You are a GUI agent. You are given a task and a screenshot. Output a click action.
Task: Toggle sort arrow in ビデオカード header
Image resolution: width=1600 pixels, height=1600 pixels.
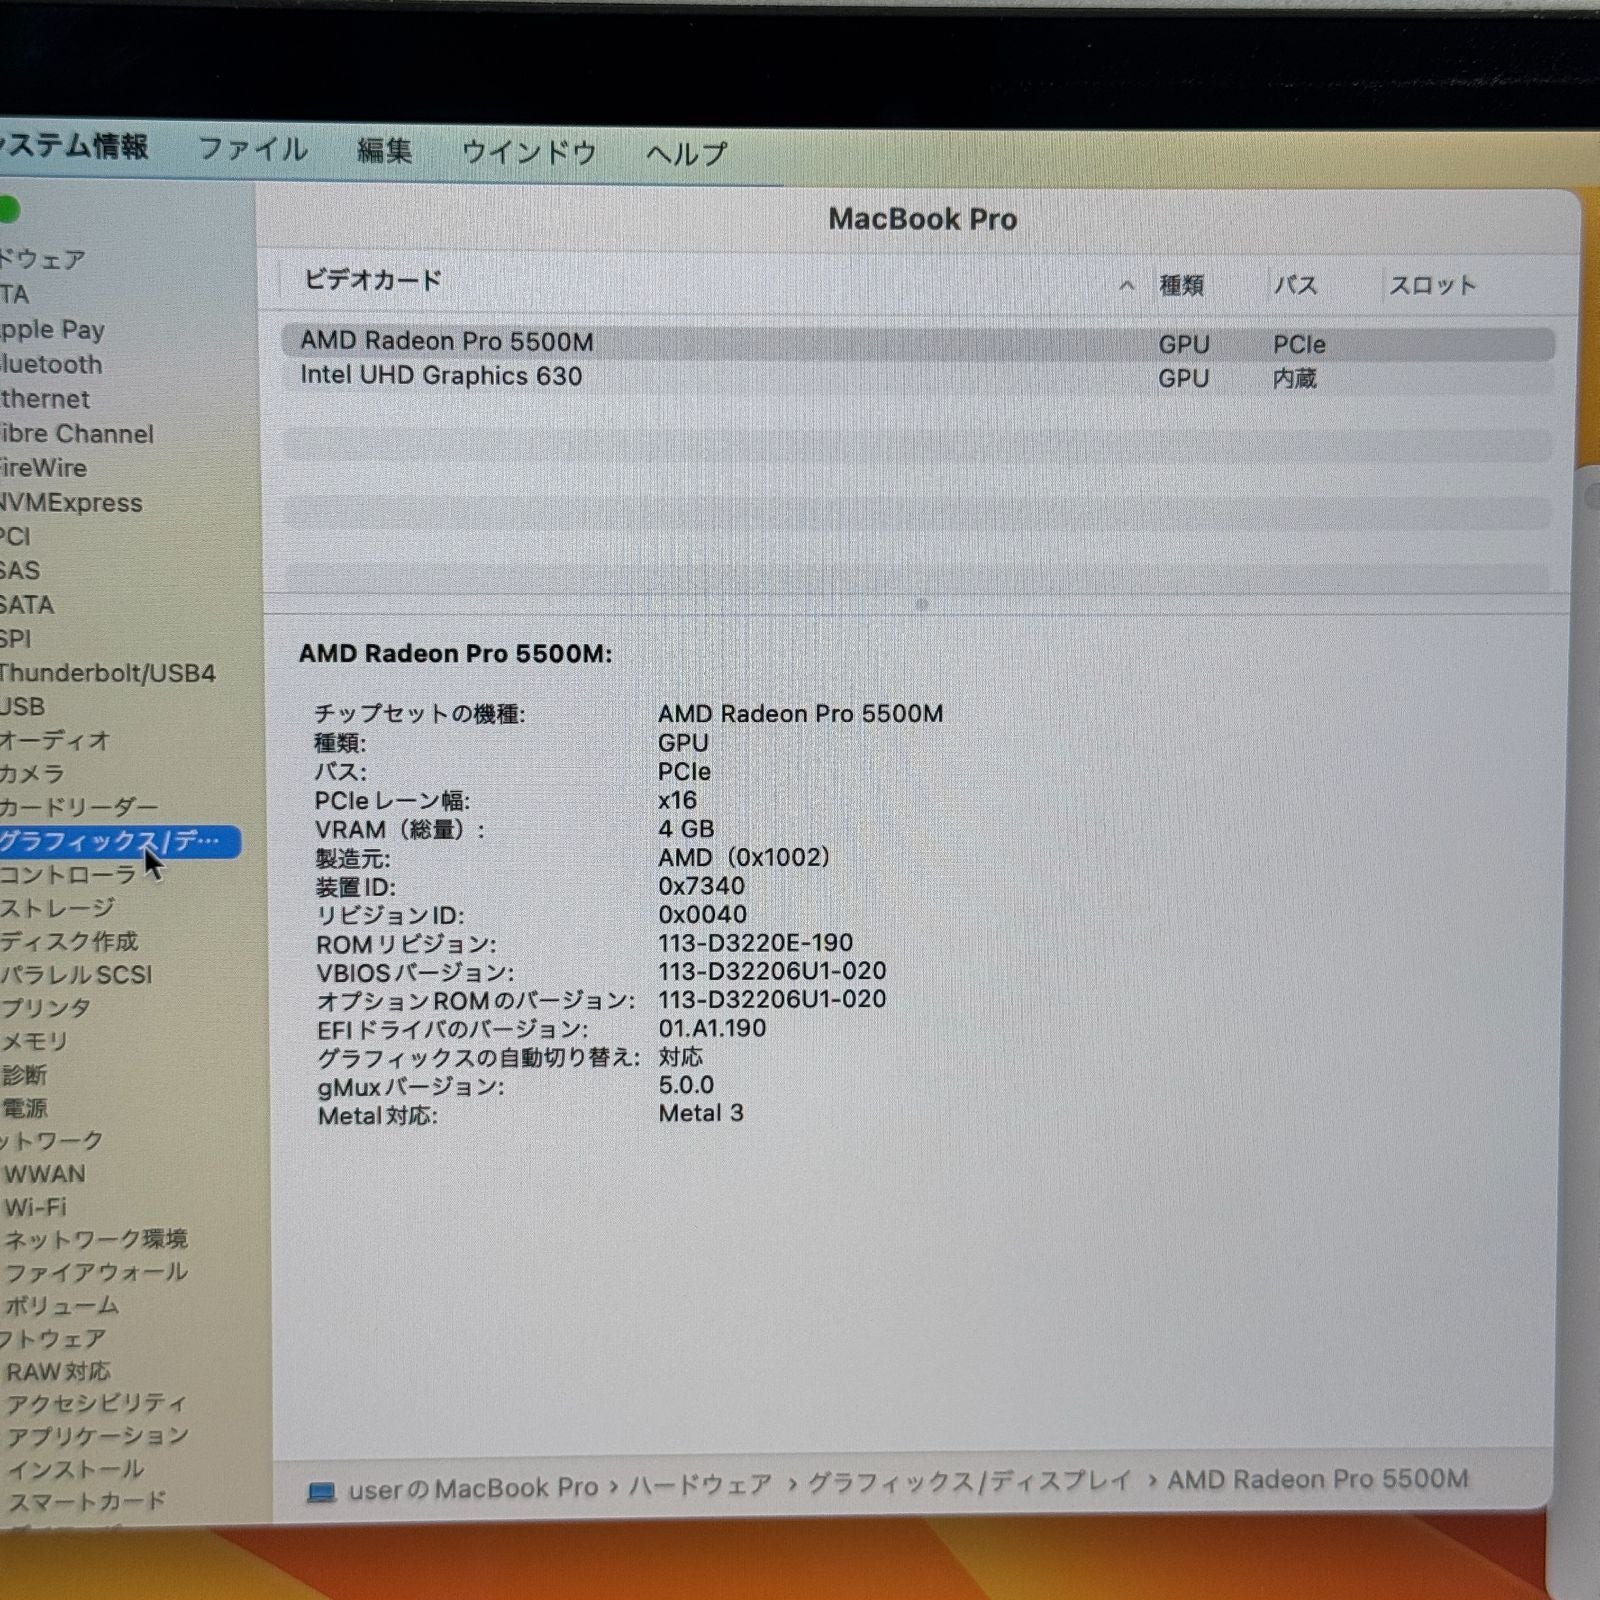(x=1126, y=286)
